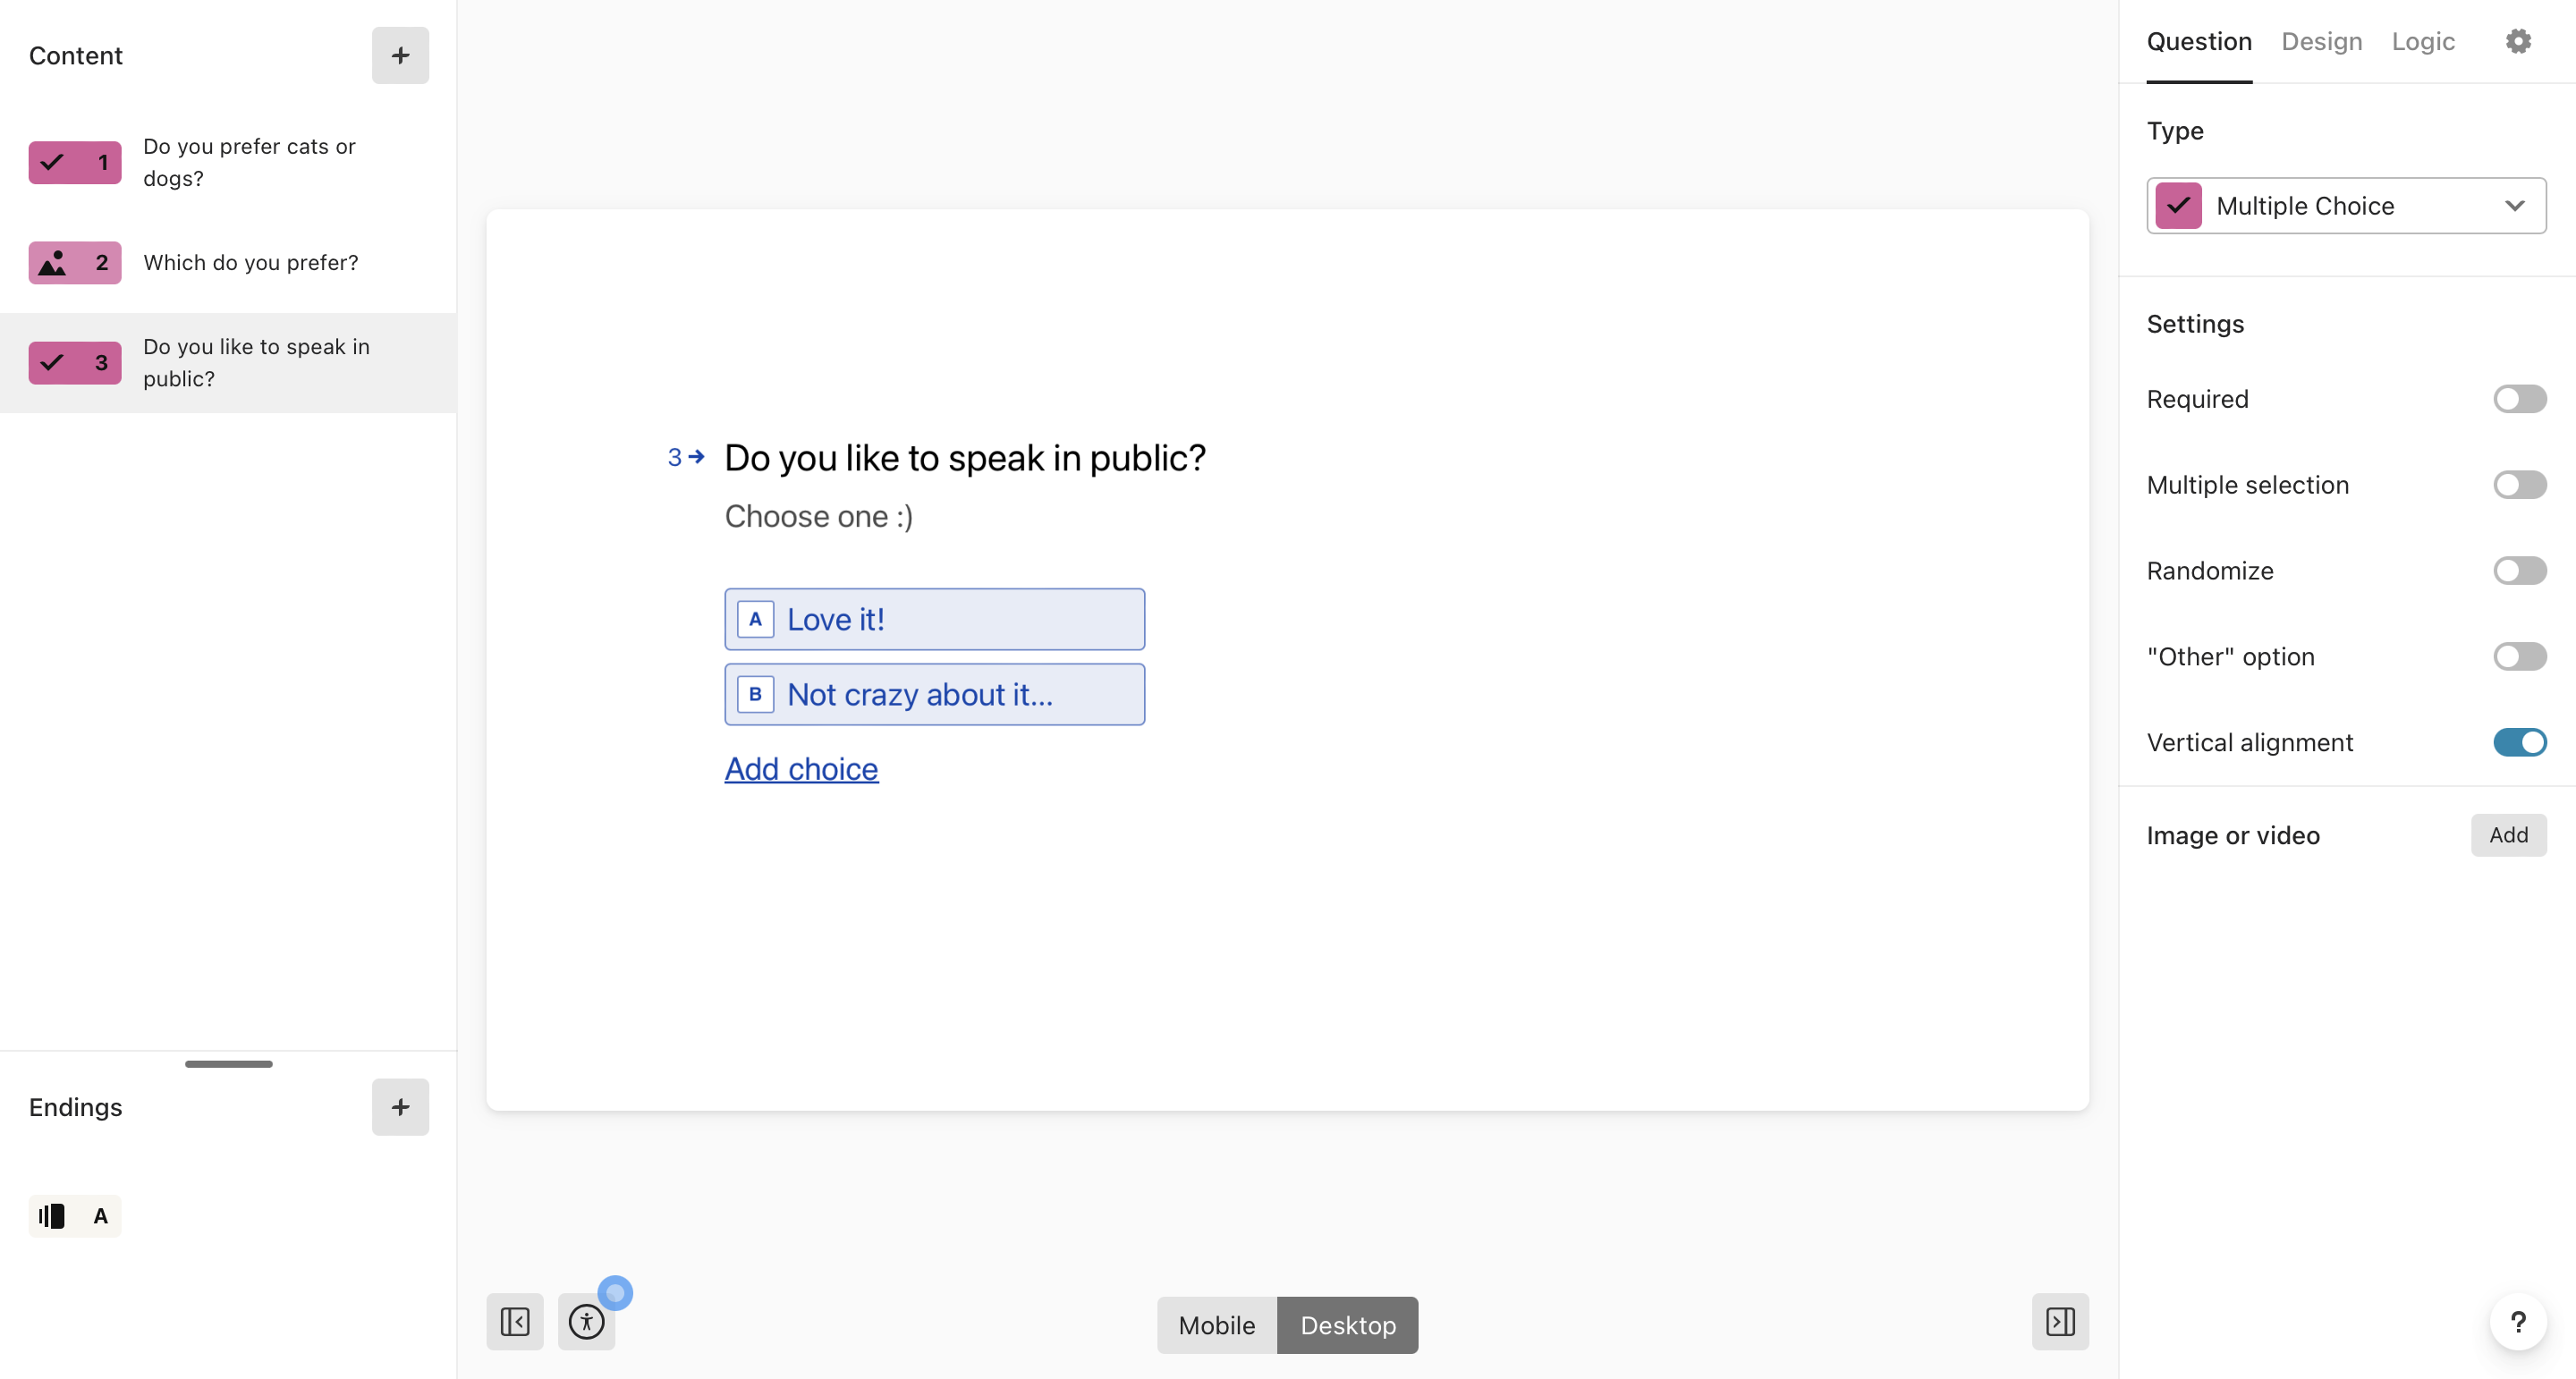Enable the Required toggle

2519,399
